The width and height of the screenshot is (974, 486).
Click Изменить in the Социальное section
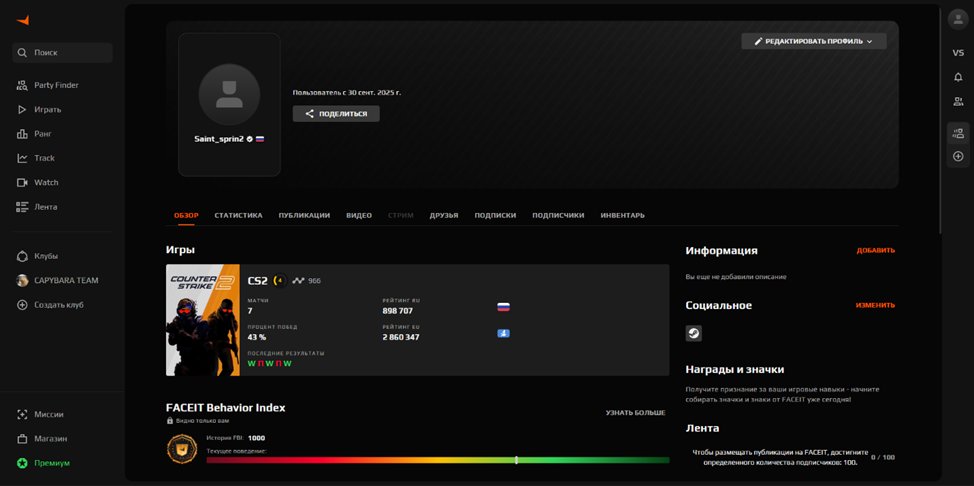tap(875, 305)
